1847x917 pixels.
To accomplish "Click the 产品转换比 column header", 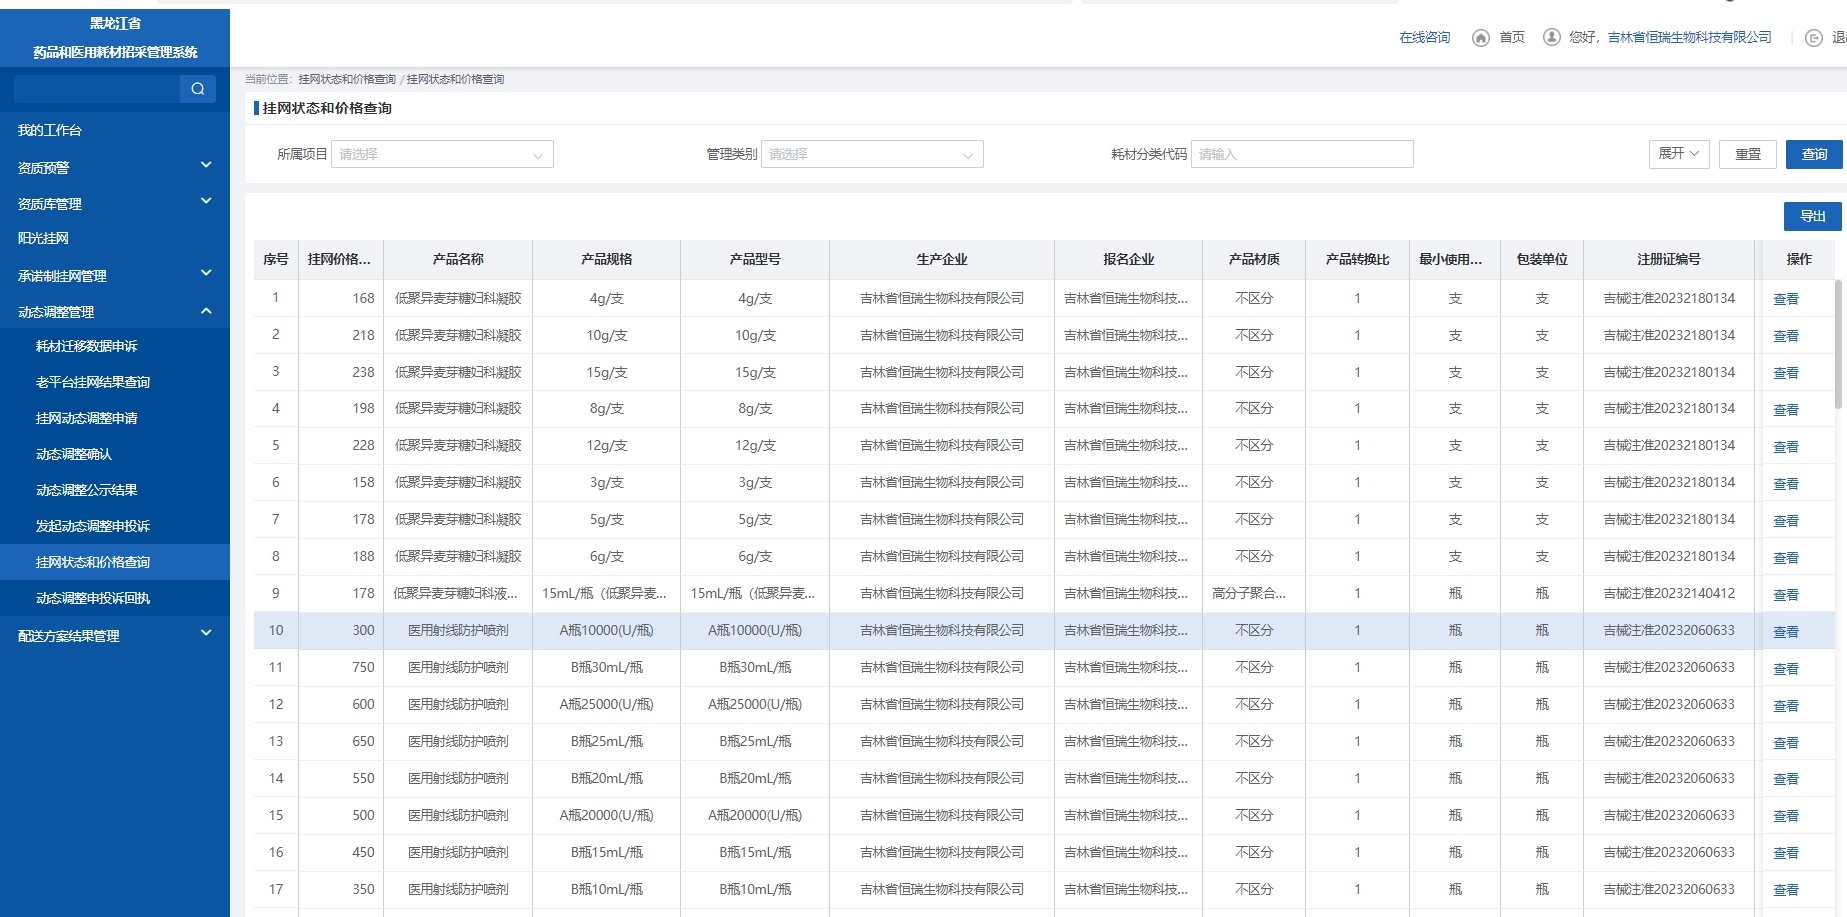I will click(1357, 259).
